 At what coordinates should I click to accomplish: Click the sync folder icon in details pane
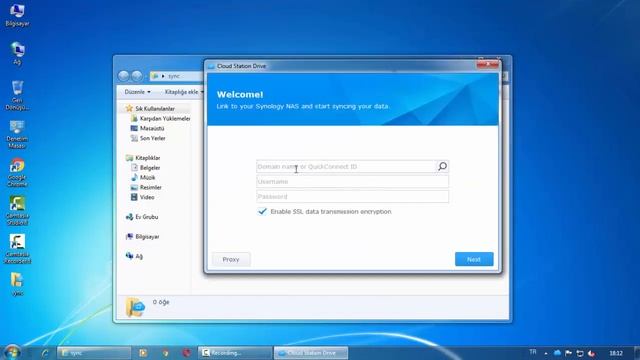point(135,307)
